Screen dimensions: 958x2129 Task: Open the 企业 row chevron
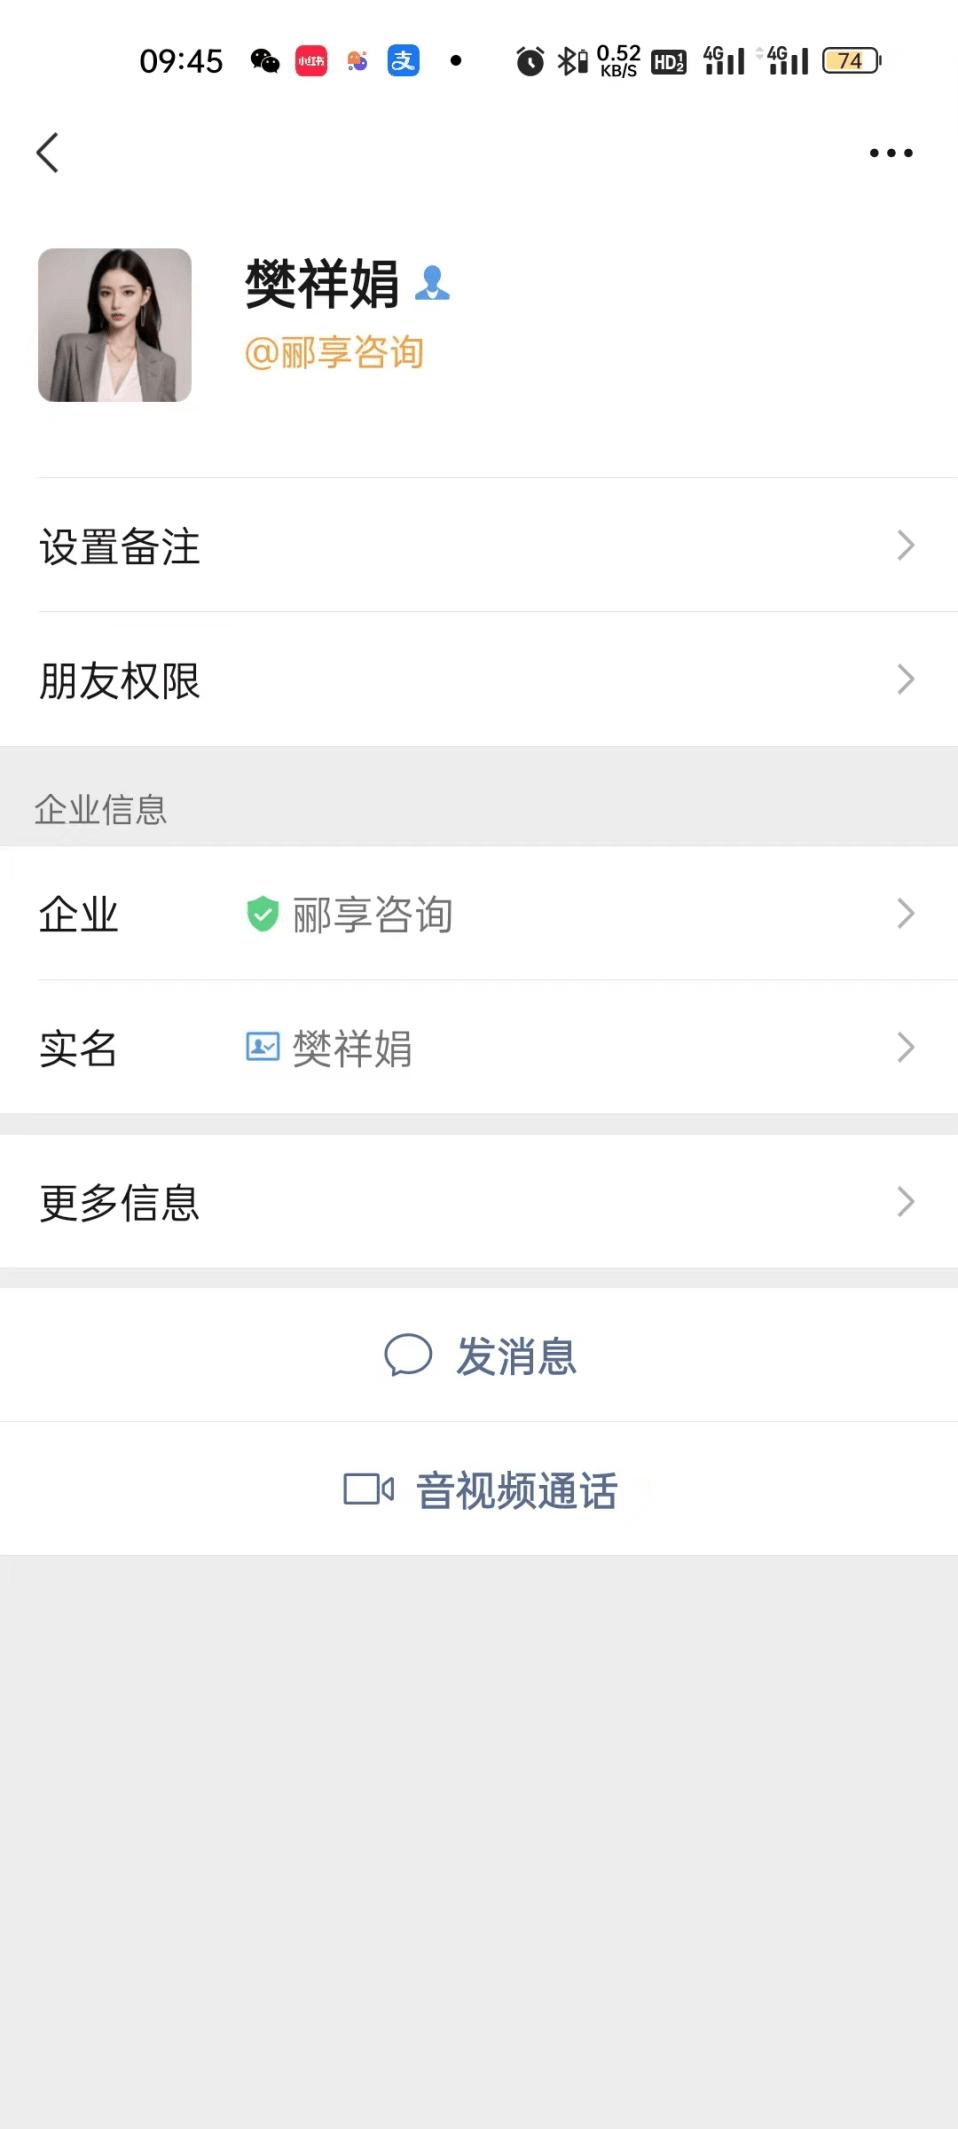point(905,913)
